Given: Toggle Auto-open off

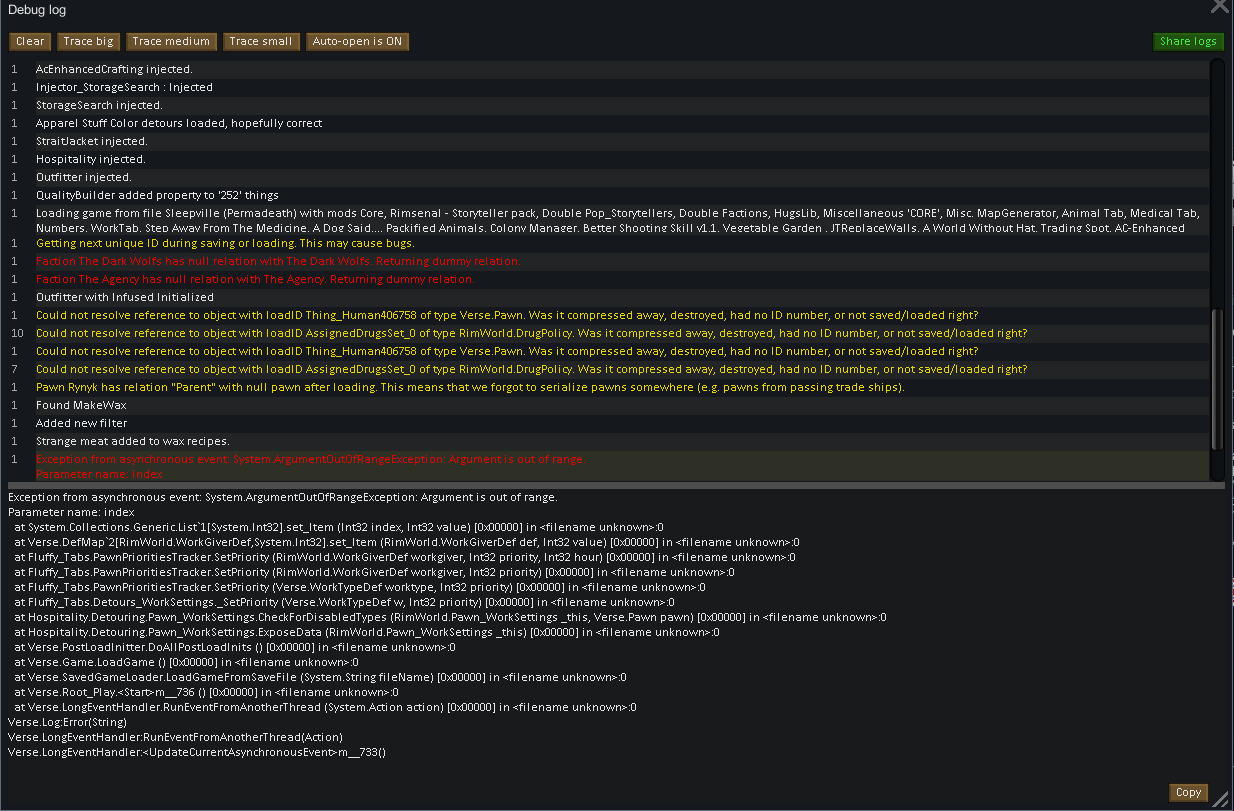Looking at the screenshot, I should (x=357, y=41).
